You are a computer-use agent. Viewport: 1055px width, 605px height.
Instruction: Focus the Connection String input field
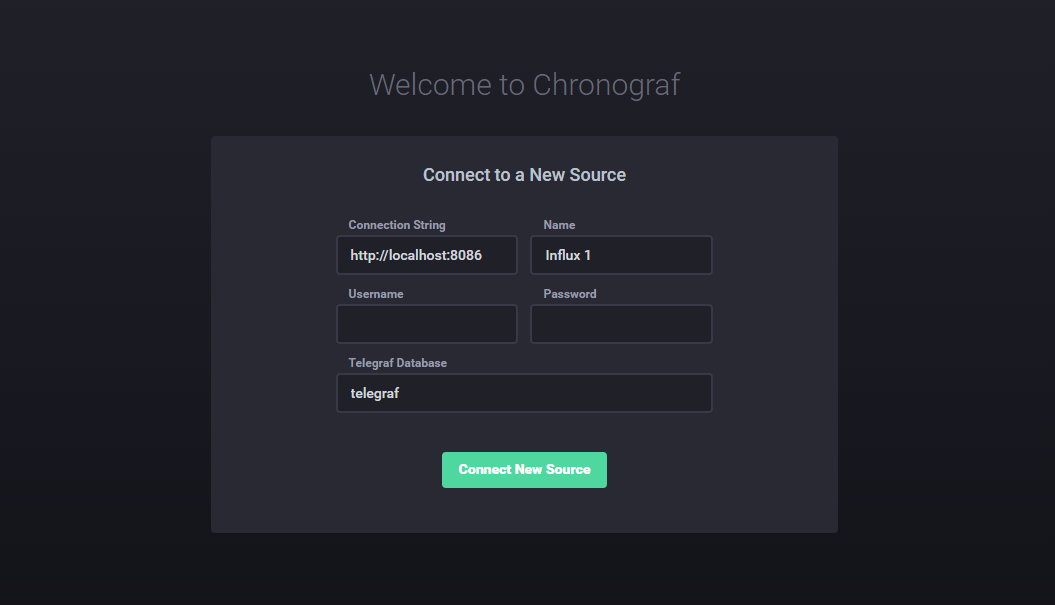427,255
